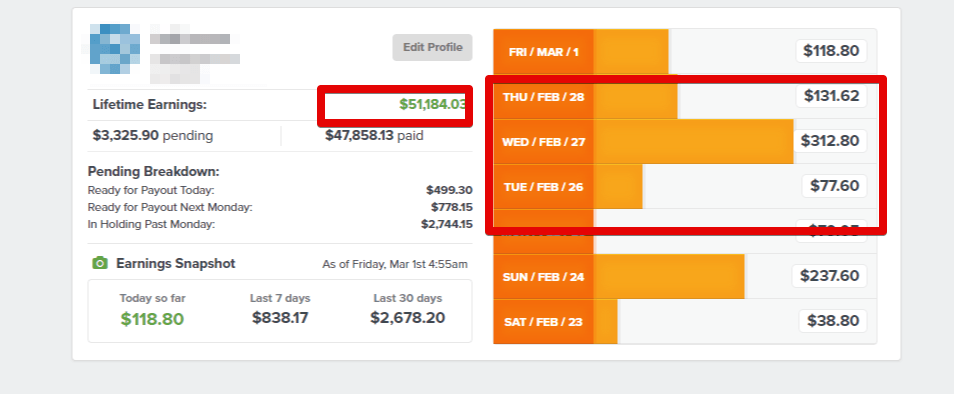Click the green camera Earnings Snapshot icon

100,263
